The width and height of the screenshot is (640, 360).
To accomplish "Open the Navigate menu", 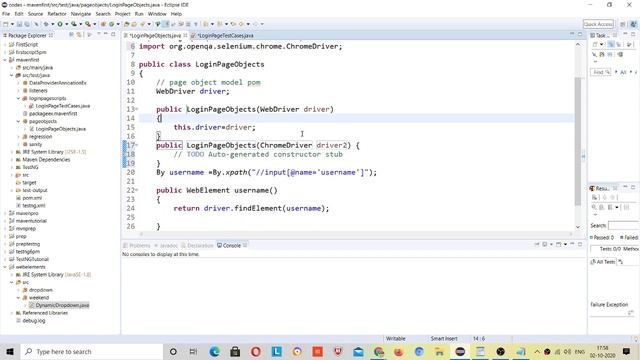I will point(81,14).
